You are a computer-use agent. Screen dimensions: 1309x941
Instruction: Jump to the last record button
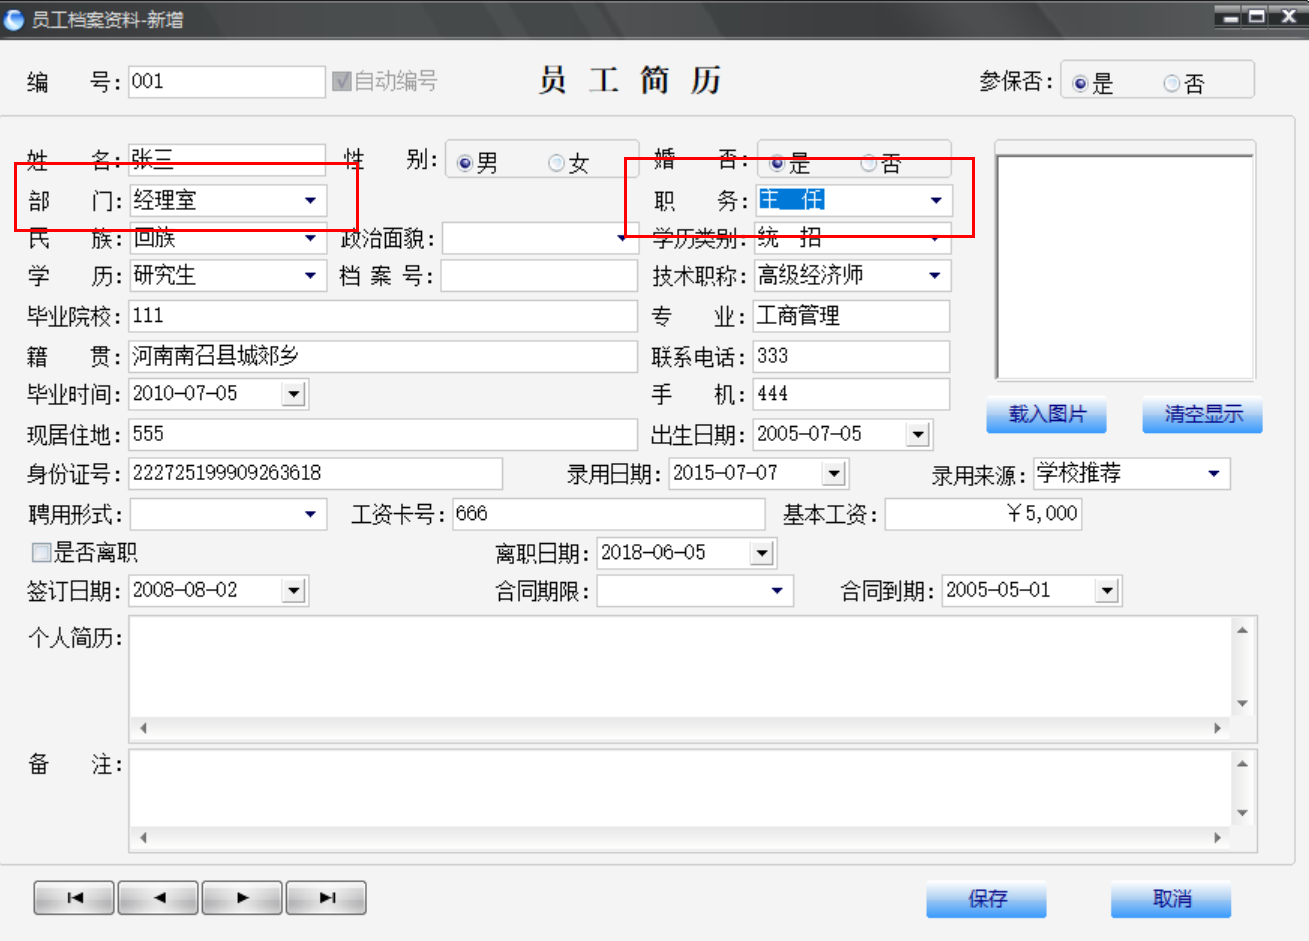[326, 898]
